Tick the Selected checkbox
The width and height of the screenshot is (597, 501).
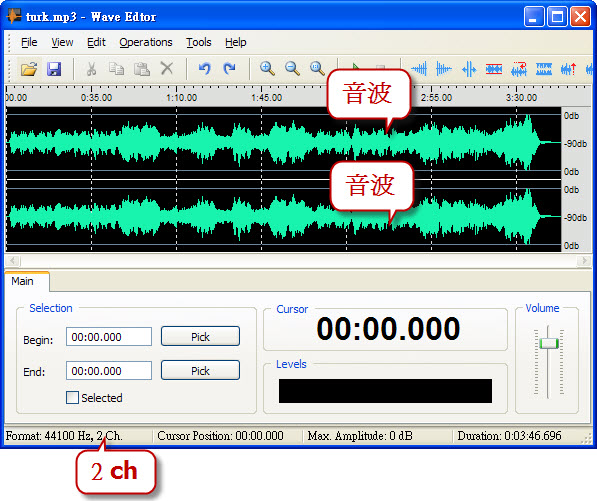(x=72, y=397)
